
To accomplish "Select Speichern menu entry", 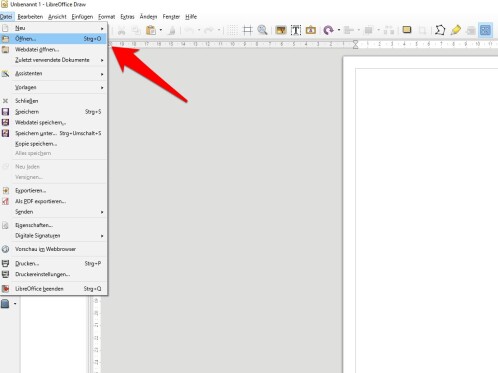I will pos(53,112).
